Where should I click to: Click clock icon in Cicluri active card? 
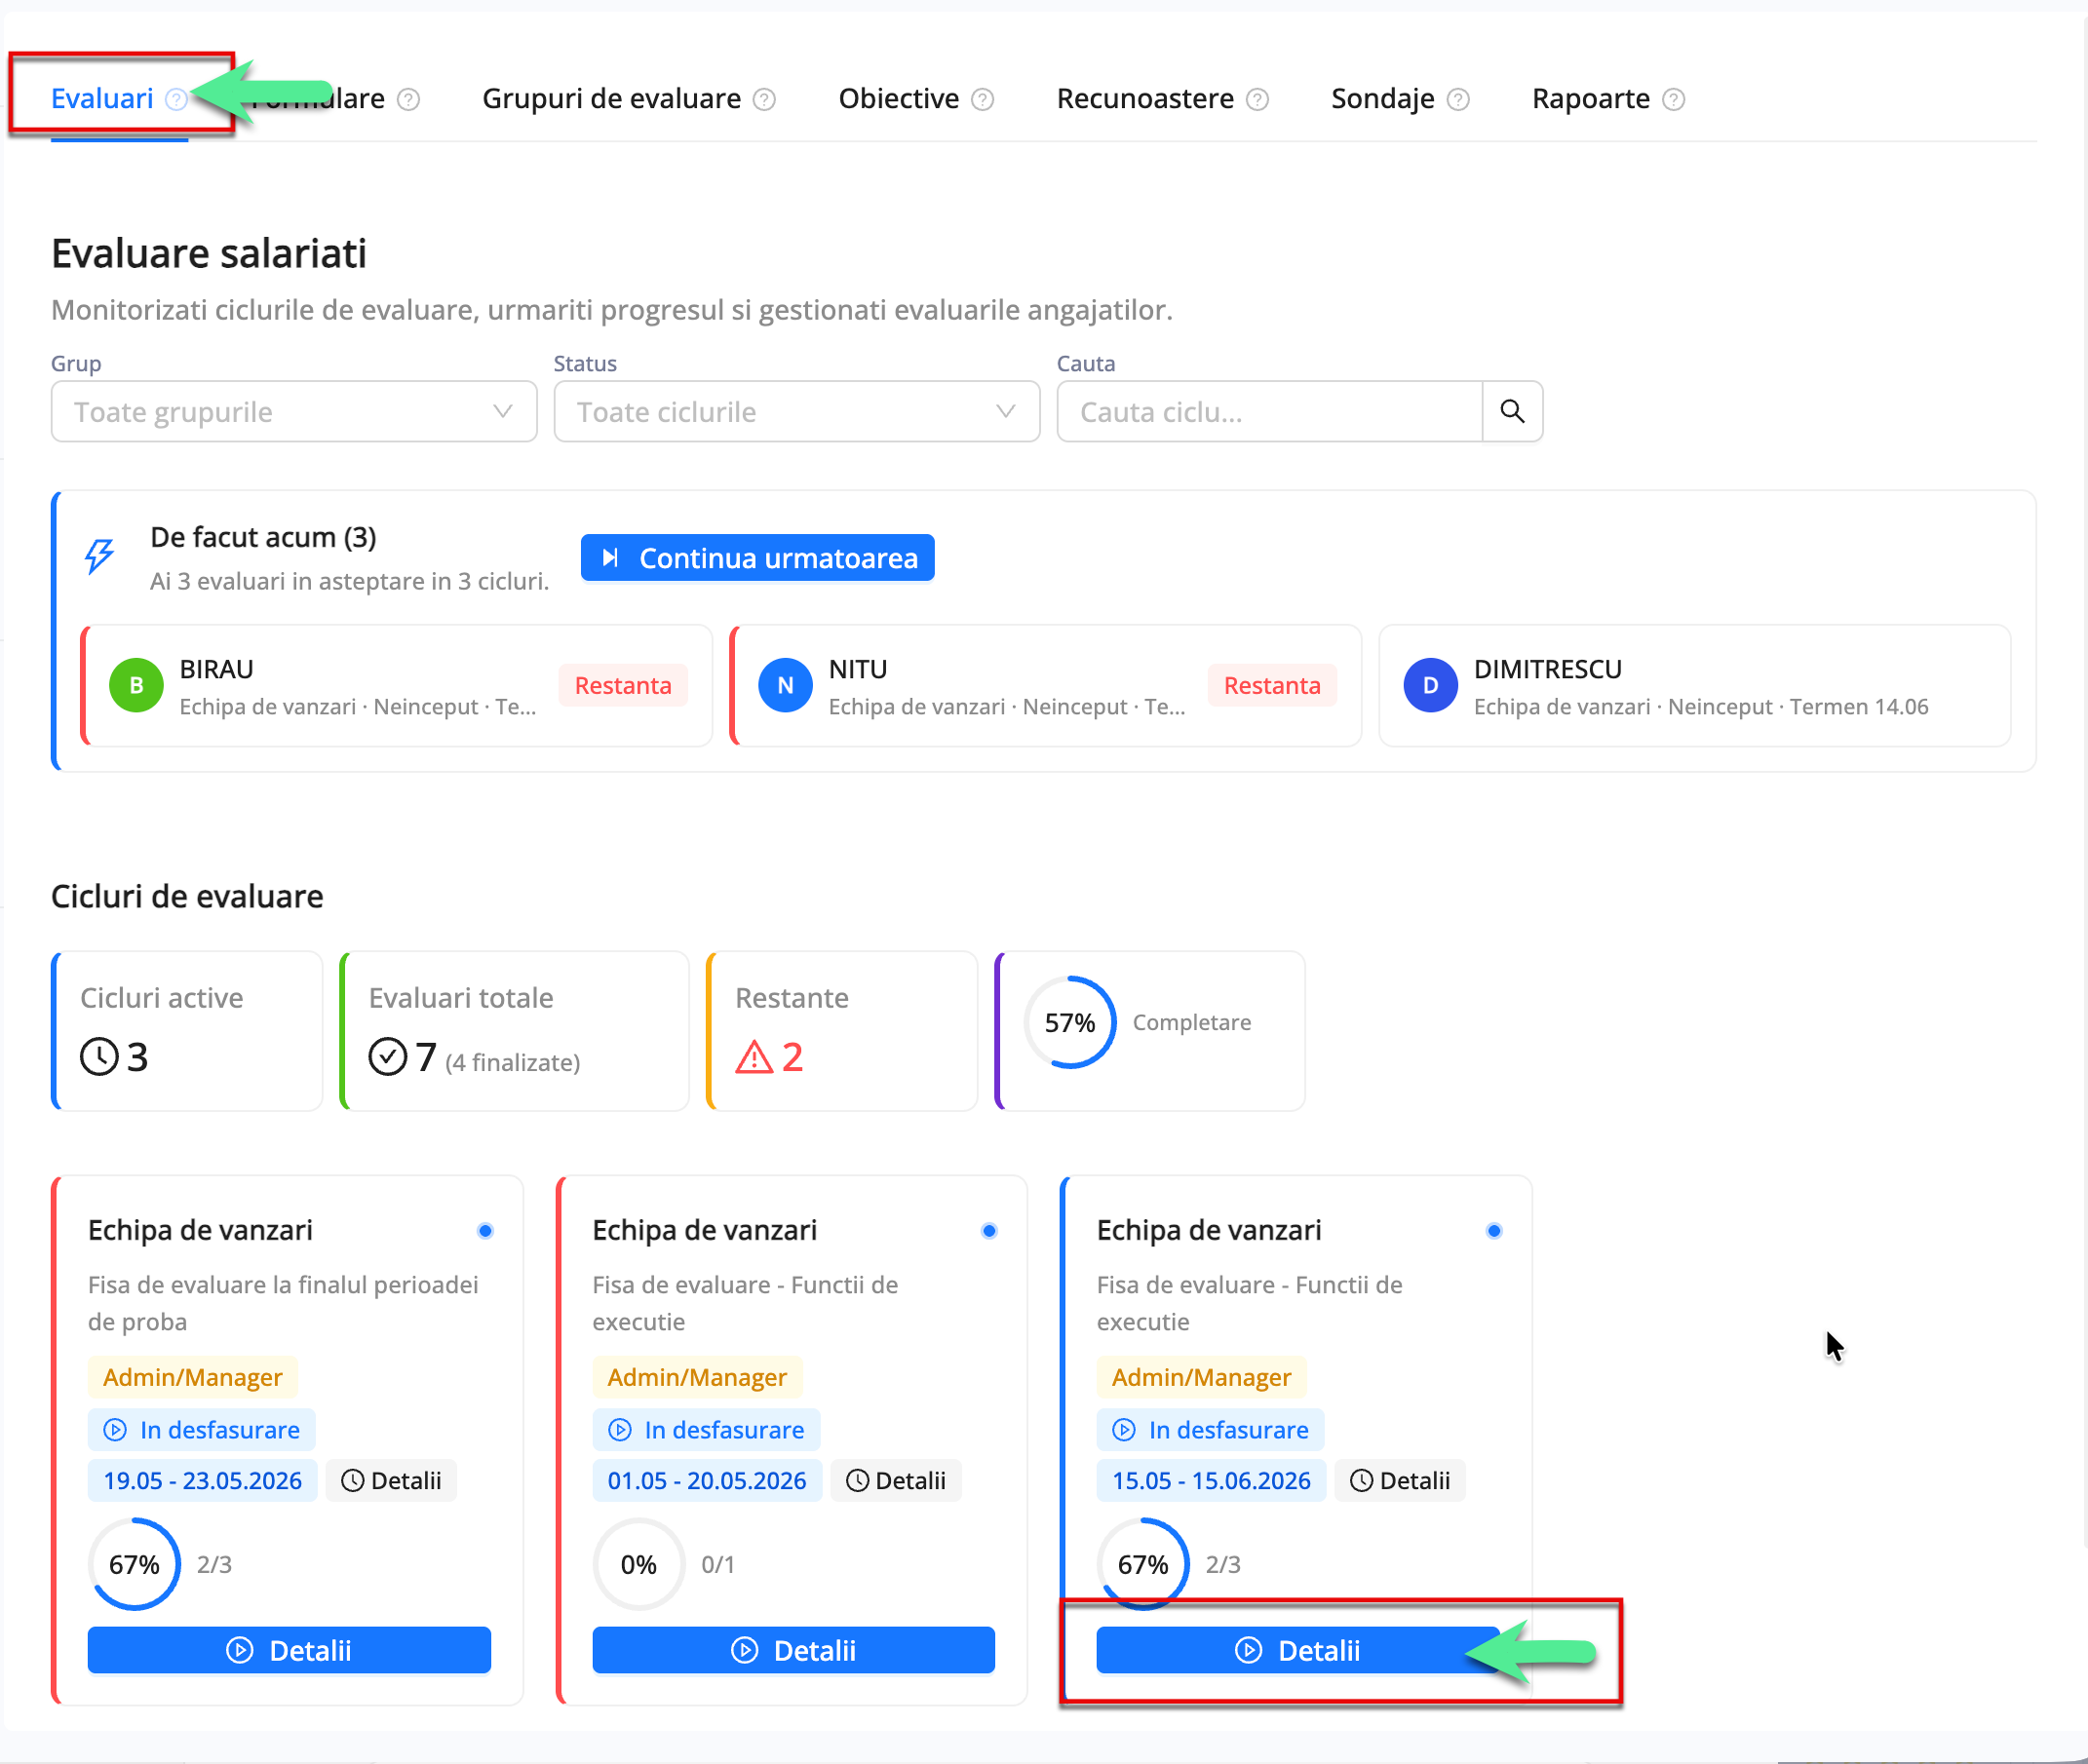(x=99, y=1056)
